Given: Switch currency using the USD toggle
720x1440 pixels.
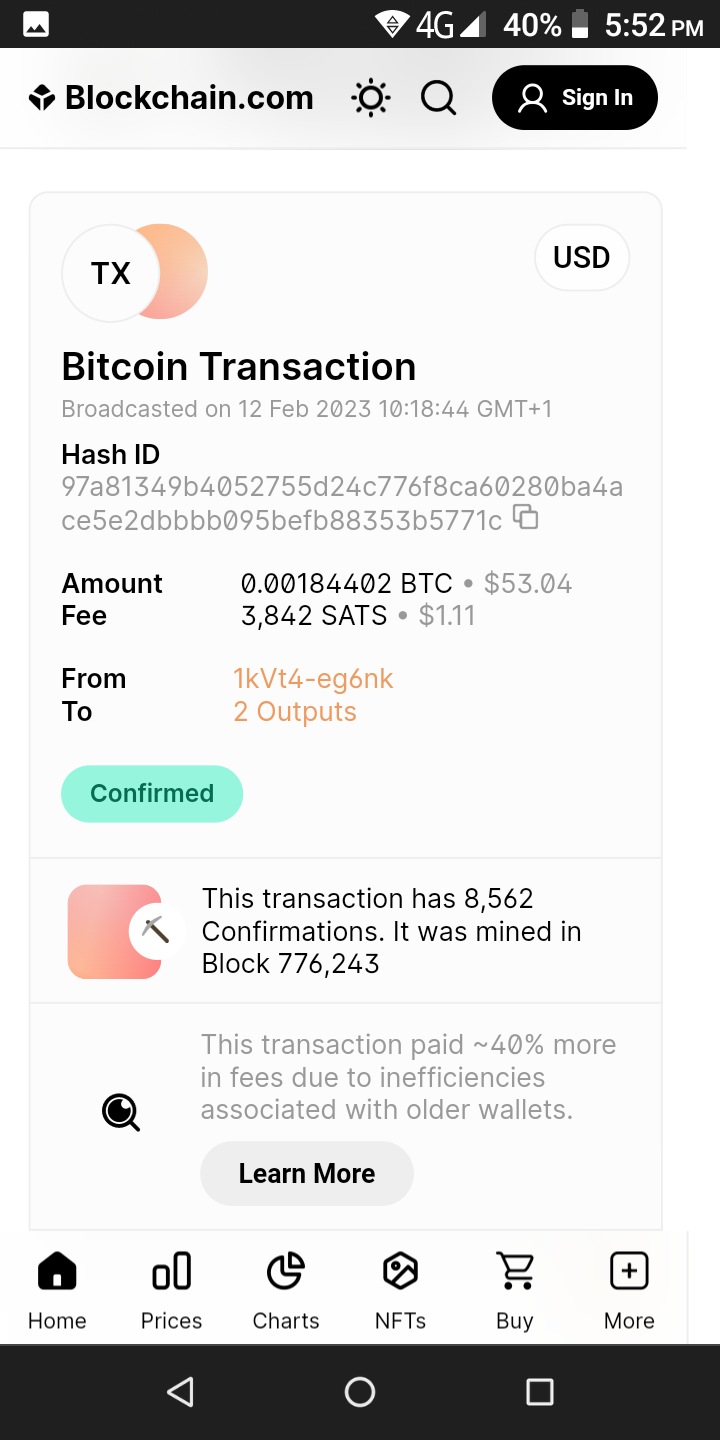Looking at the screenshot, I should point(581,258).
